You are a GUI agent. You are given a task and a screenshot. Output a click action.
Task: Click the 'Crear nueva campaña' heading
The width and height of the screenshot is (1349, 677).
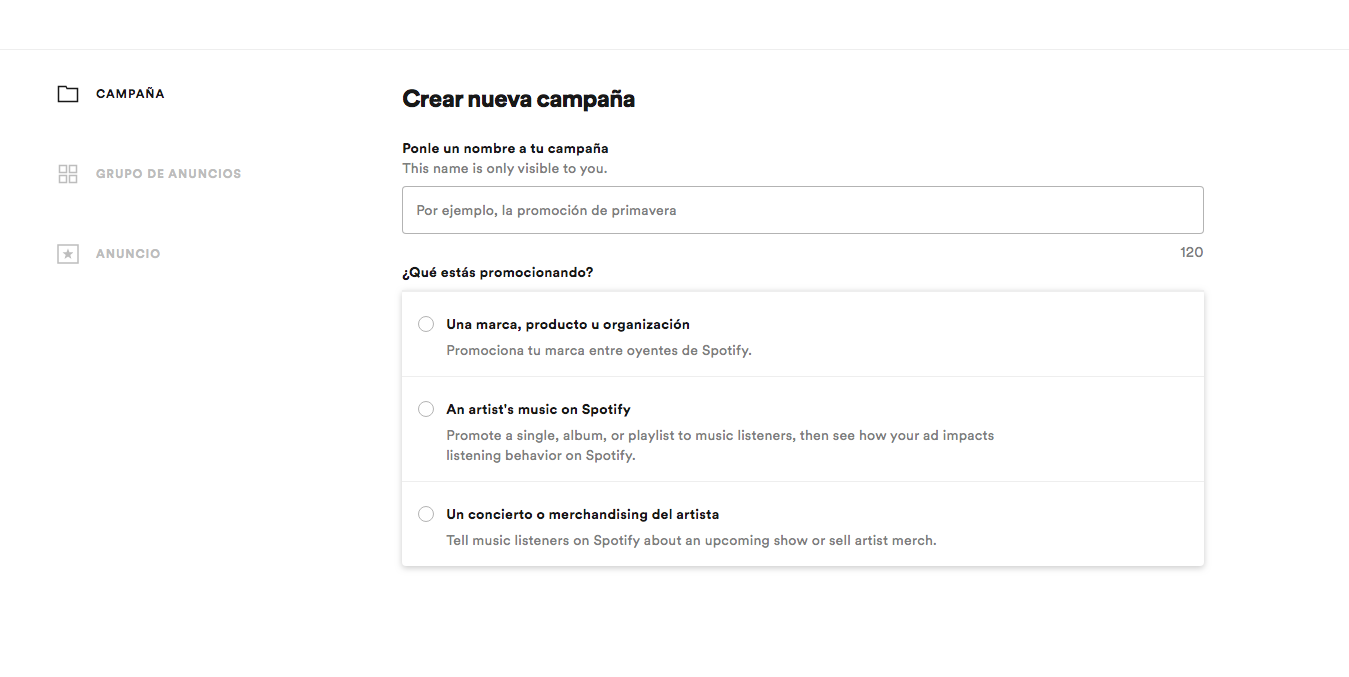click(518, 99)
